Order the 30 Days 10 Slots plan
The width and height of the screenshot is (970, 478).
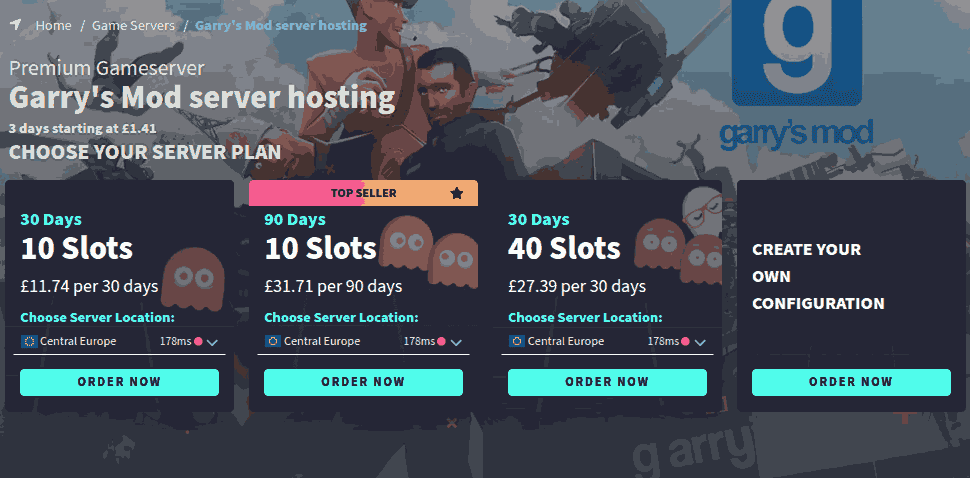119,382
